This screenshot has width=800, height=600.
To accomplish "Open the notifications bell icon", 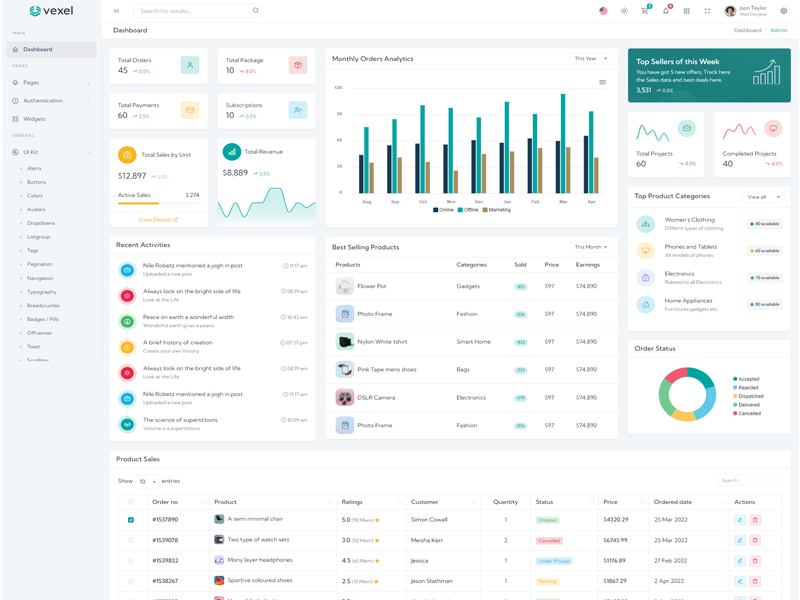I will coord(666,11).
